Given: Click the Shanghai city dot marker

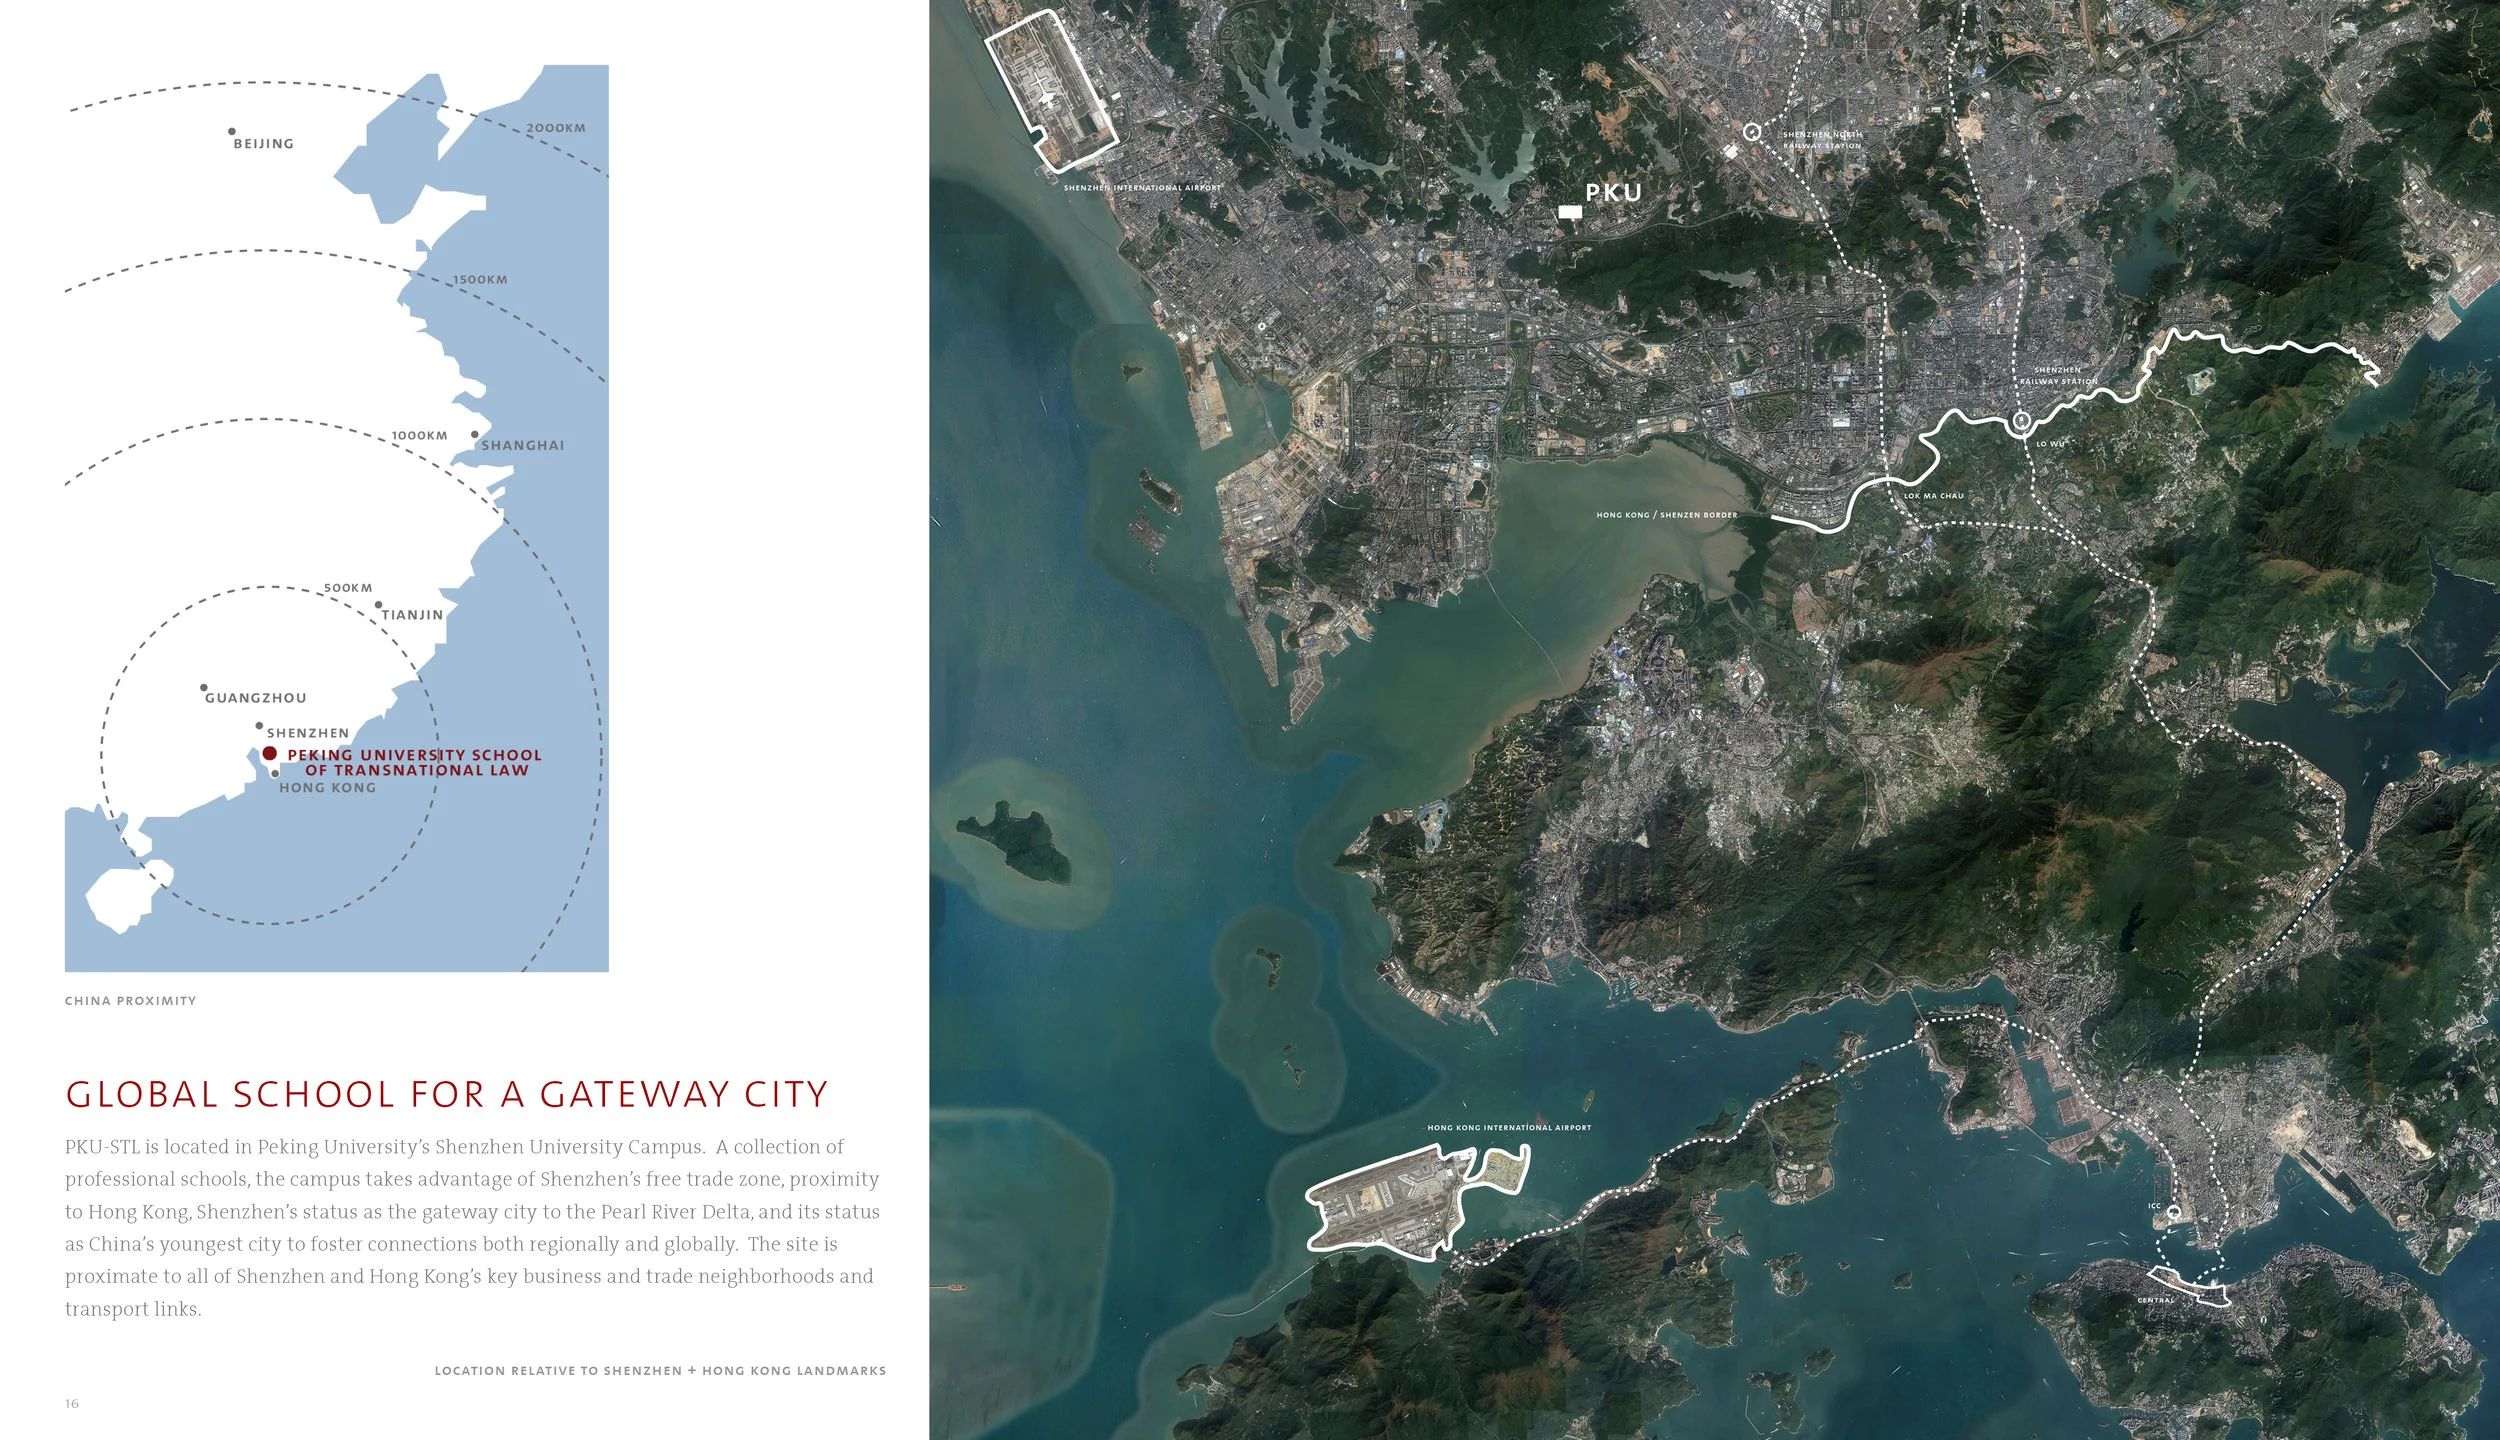Looking at the screenshot, I should click(475, 434).
